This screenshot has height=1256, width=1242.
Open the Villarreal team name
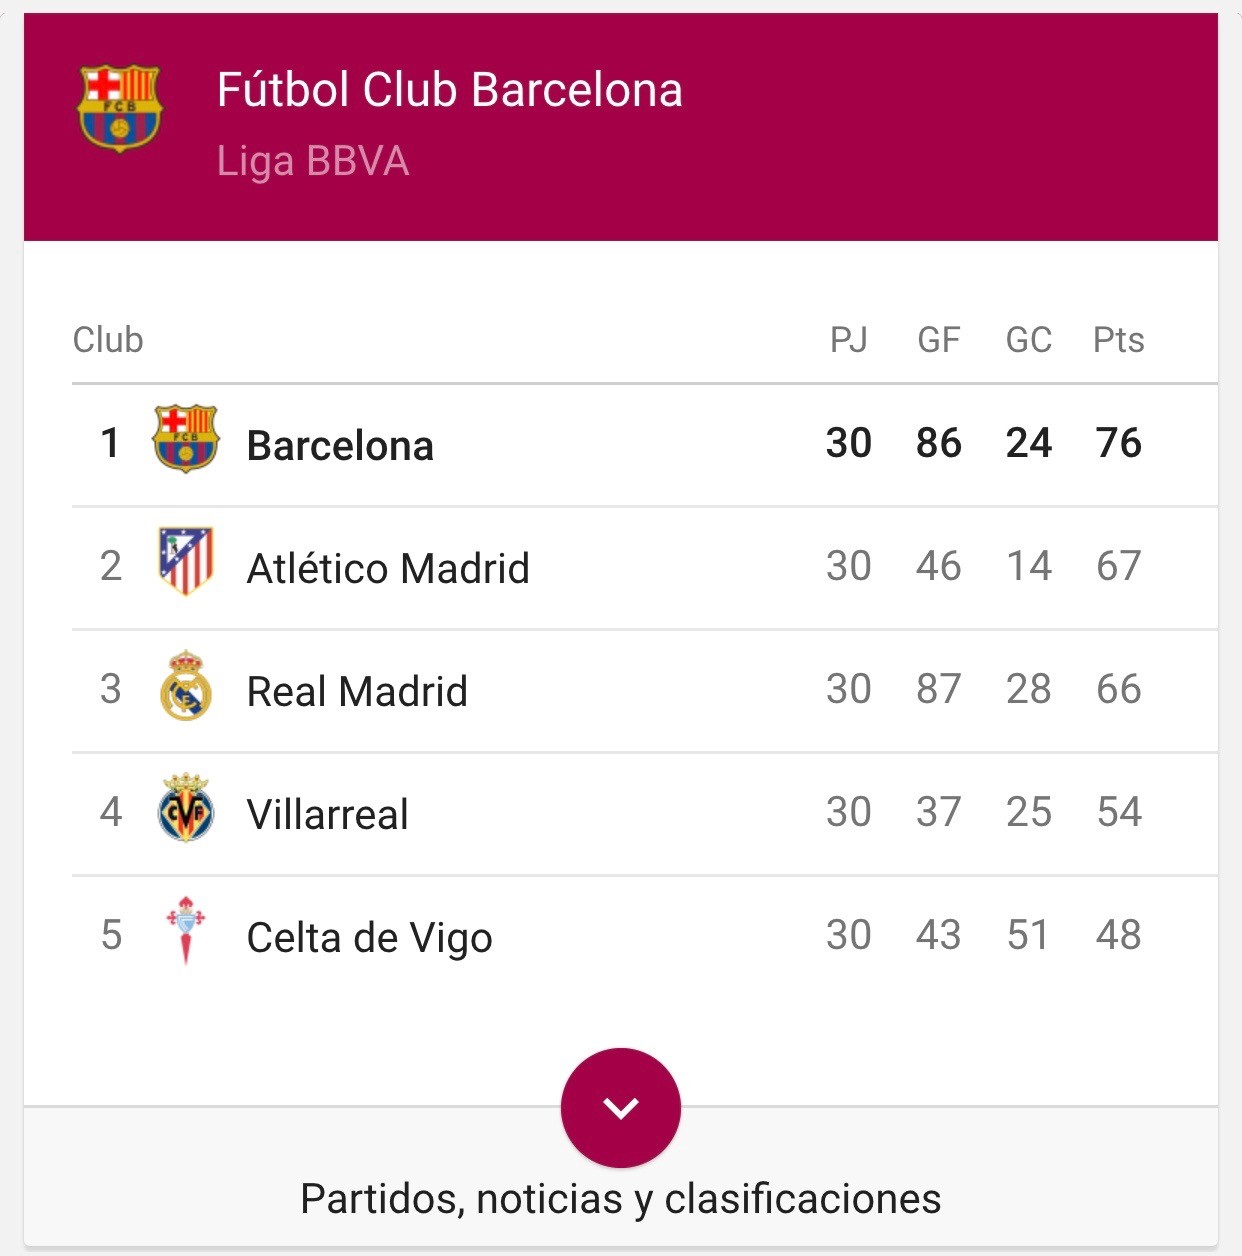pyautogui.click(x=328, y=815)
